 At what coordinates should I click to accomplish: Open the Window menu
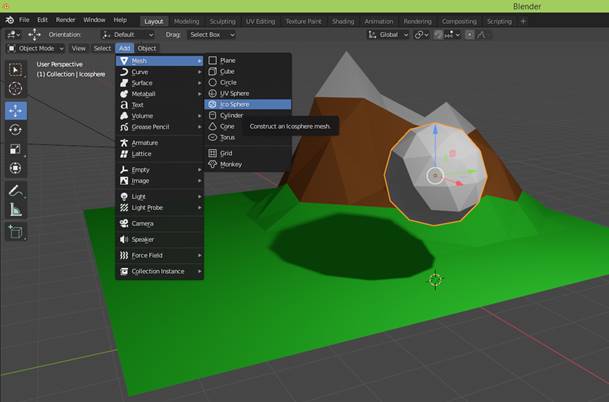94,20
